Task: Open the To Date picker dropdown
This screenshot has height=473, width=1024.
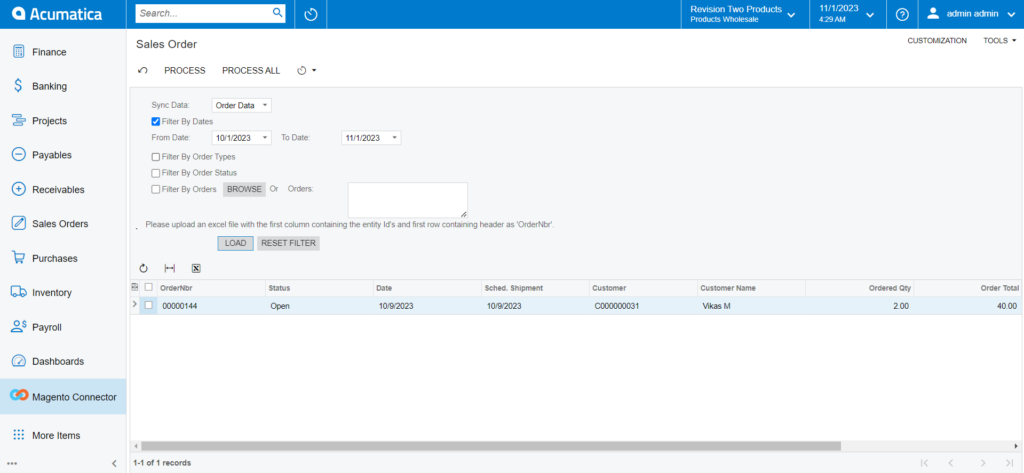Action: point(395,138)
